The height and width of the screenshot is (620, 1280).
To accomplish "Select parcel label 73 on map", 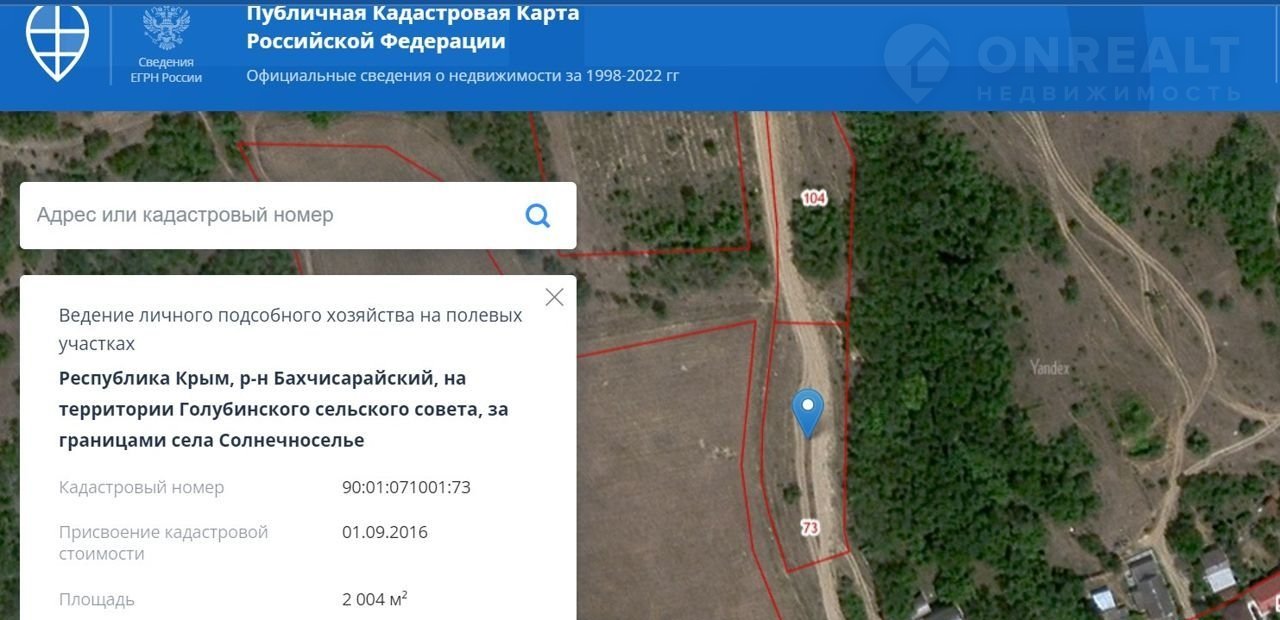I will (810, 527).
